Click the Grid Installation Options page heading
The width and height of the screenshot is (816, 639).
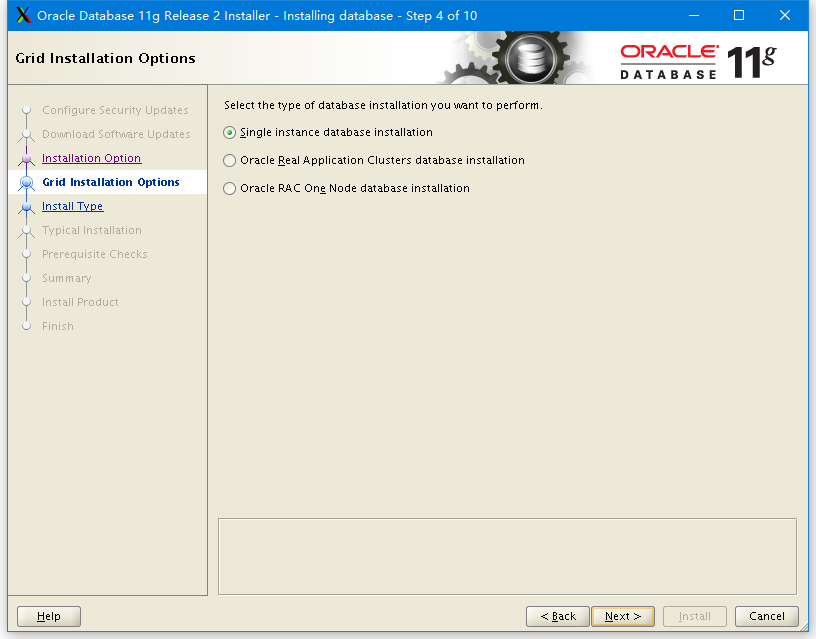[106, 58]
